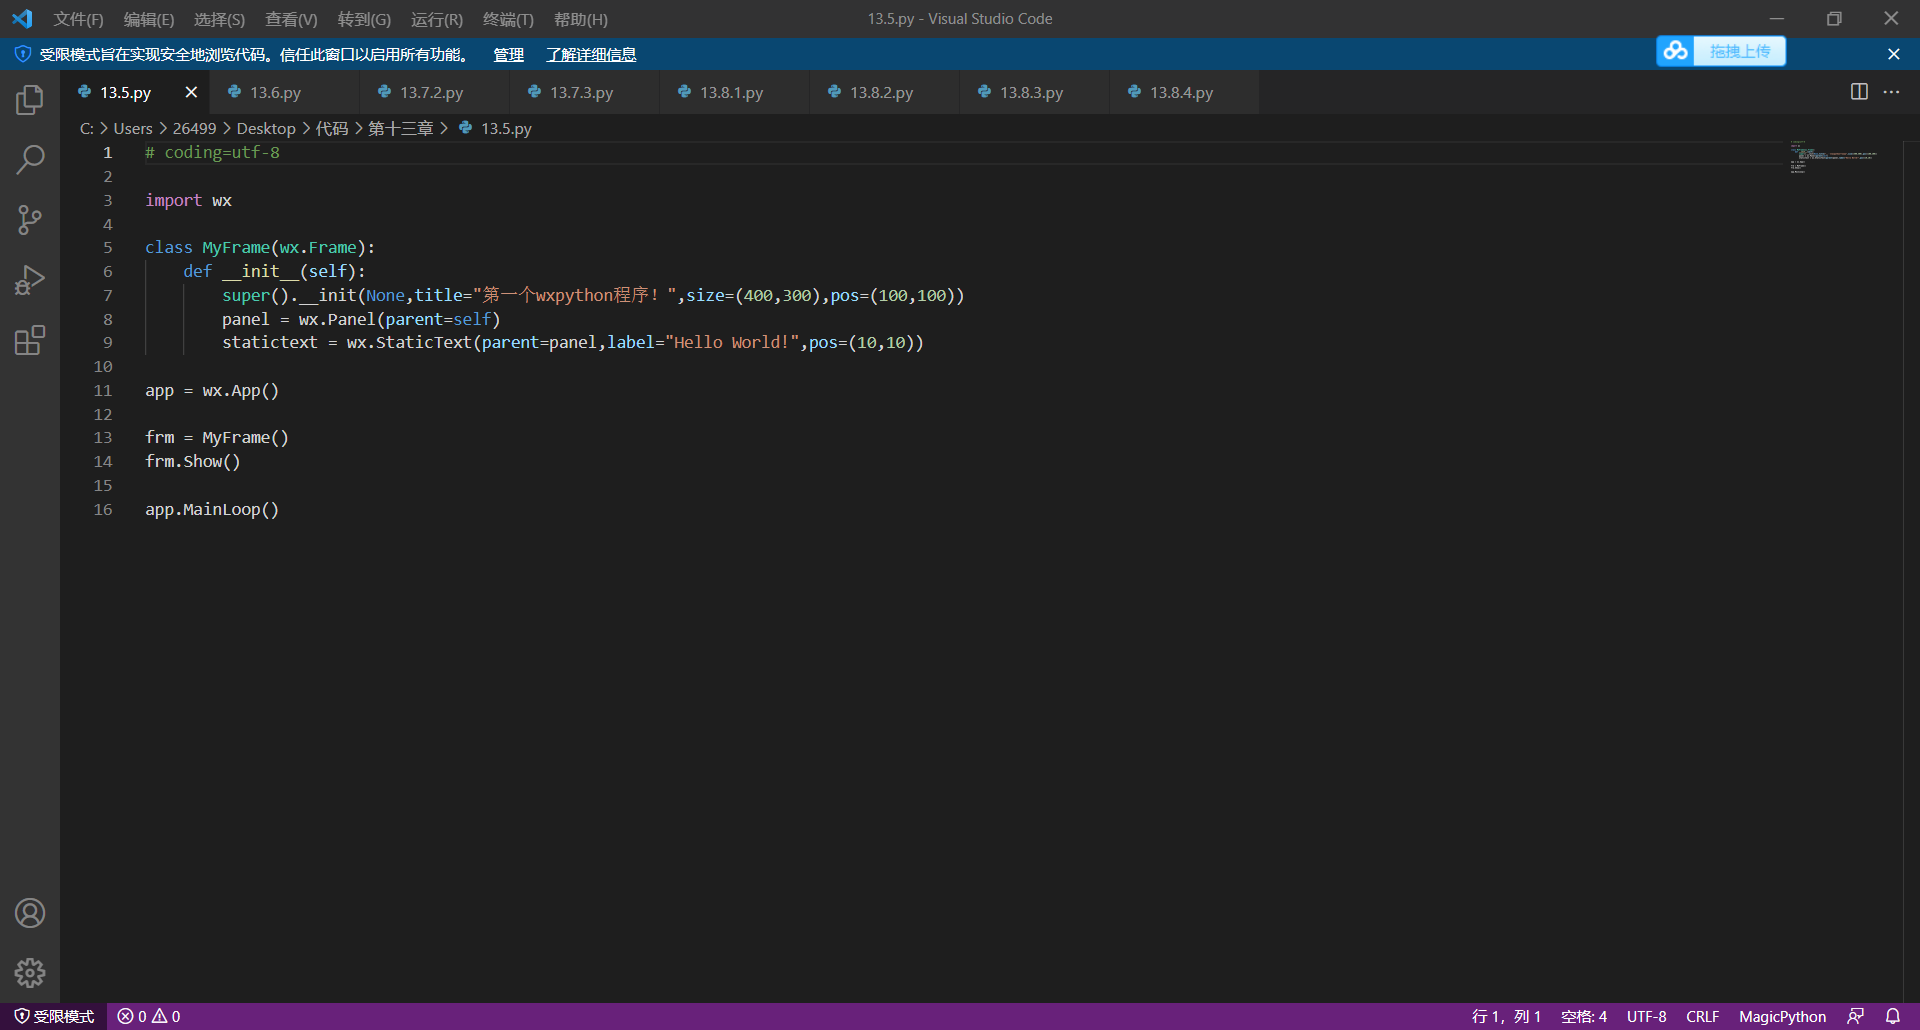The height and width of the screenshot is (1030, 1920).
Task: Click the VS Code logo icon
Action: pos(22,19)
